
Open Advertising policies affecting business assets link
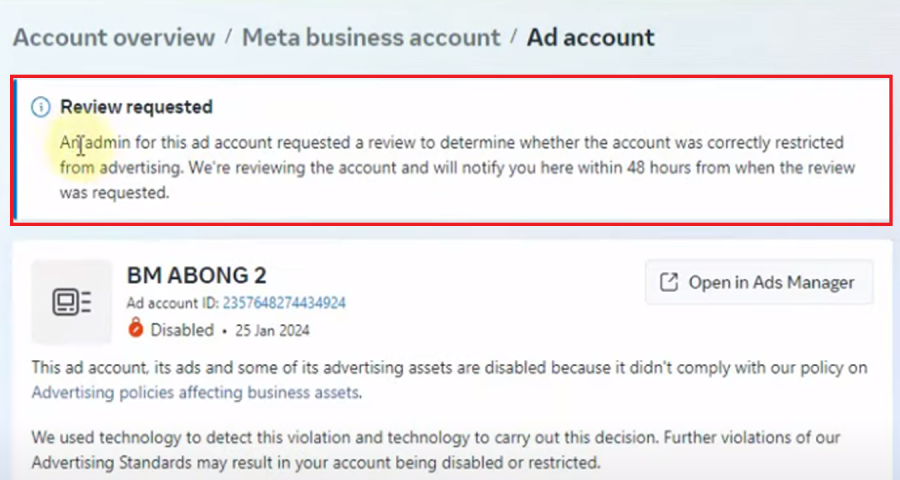195,393
